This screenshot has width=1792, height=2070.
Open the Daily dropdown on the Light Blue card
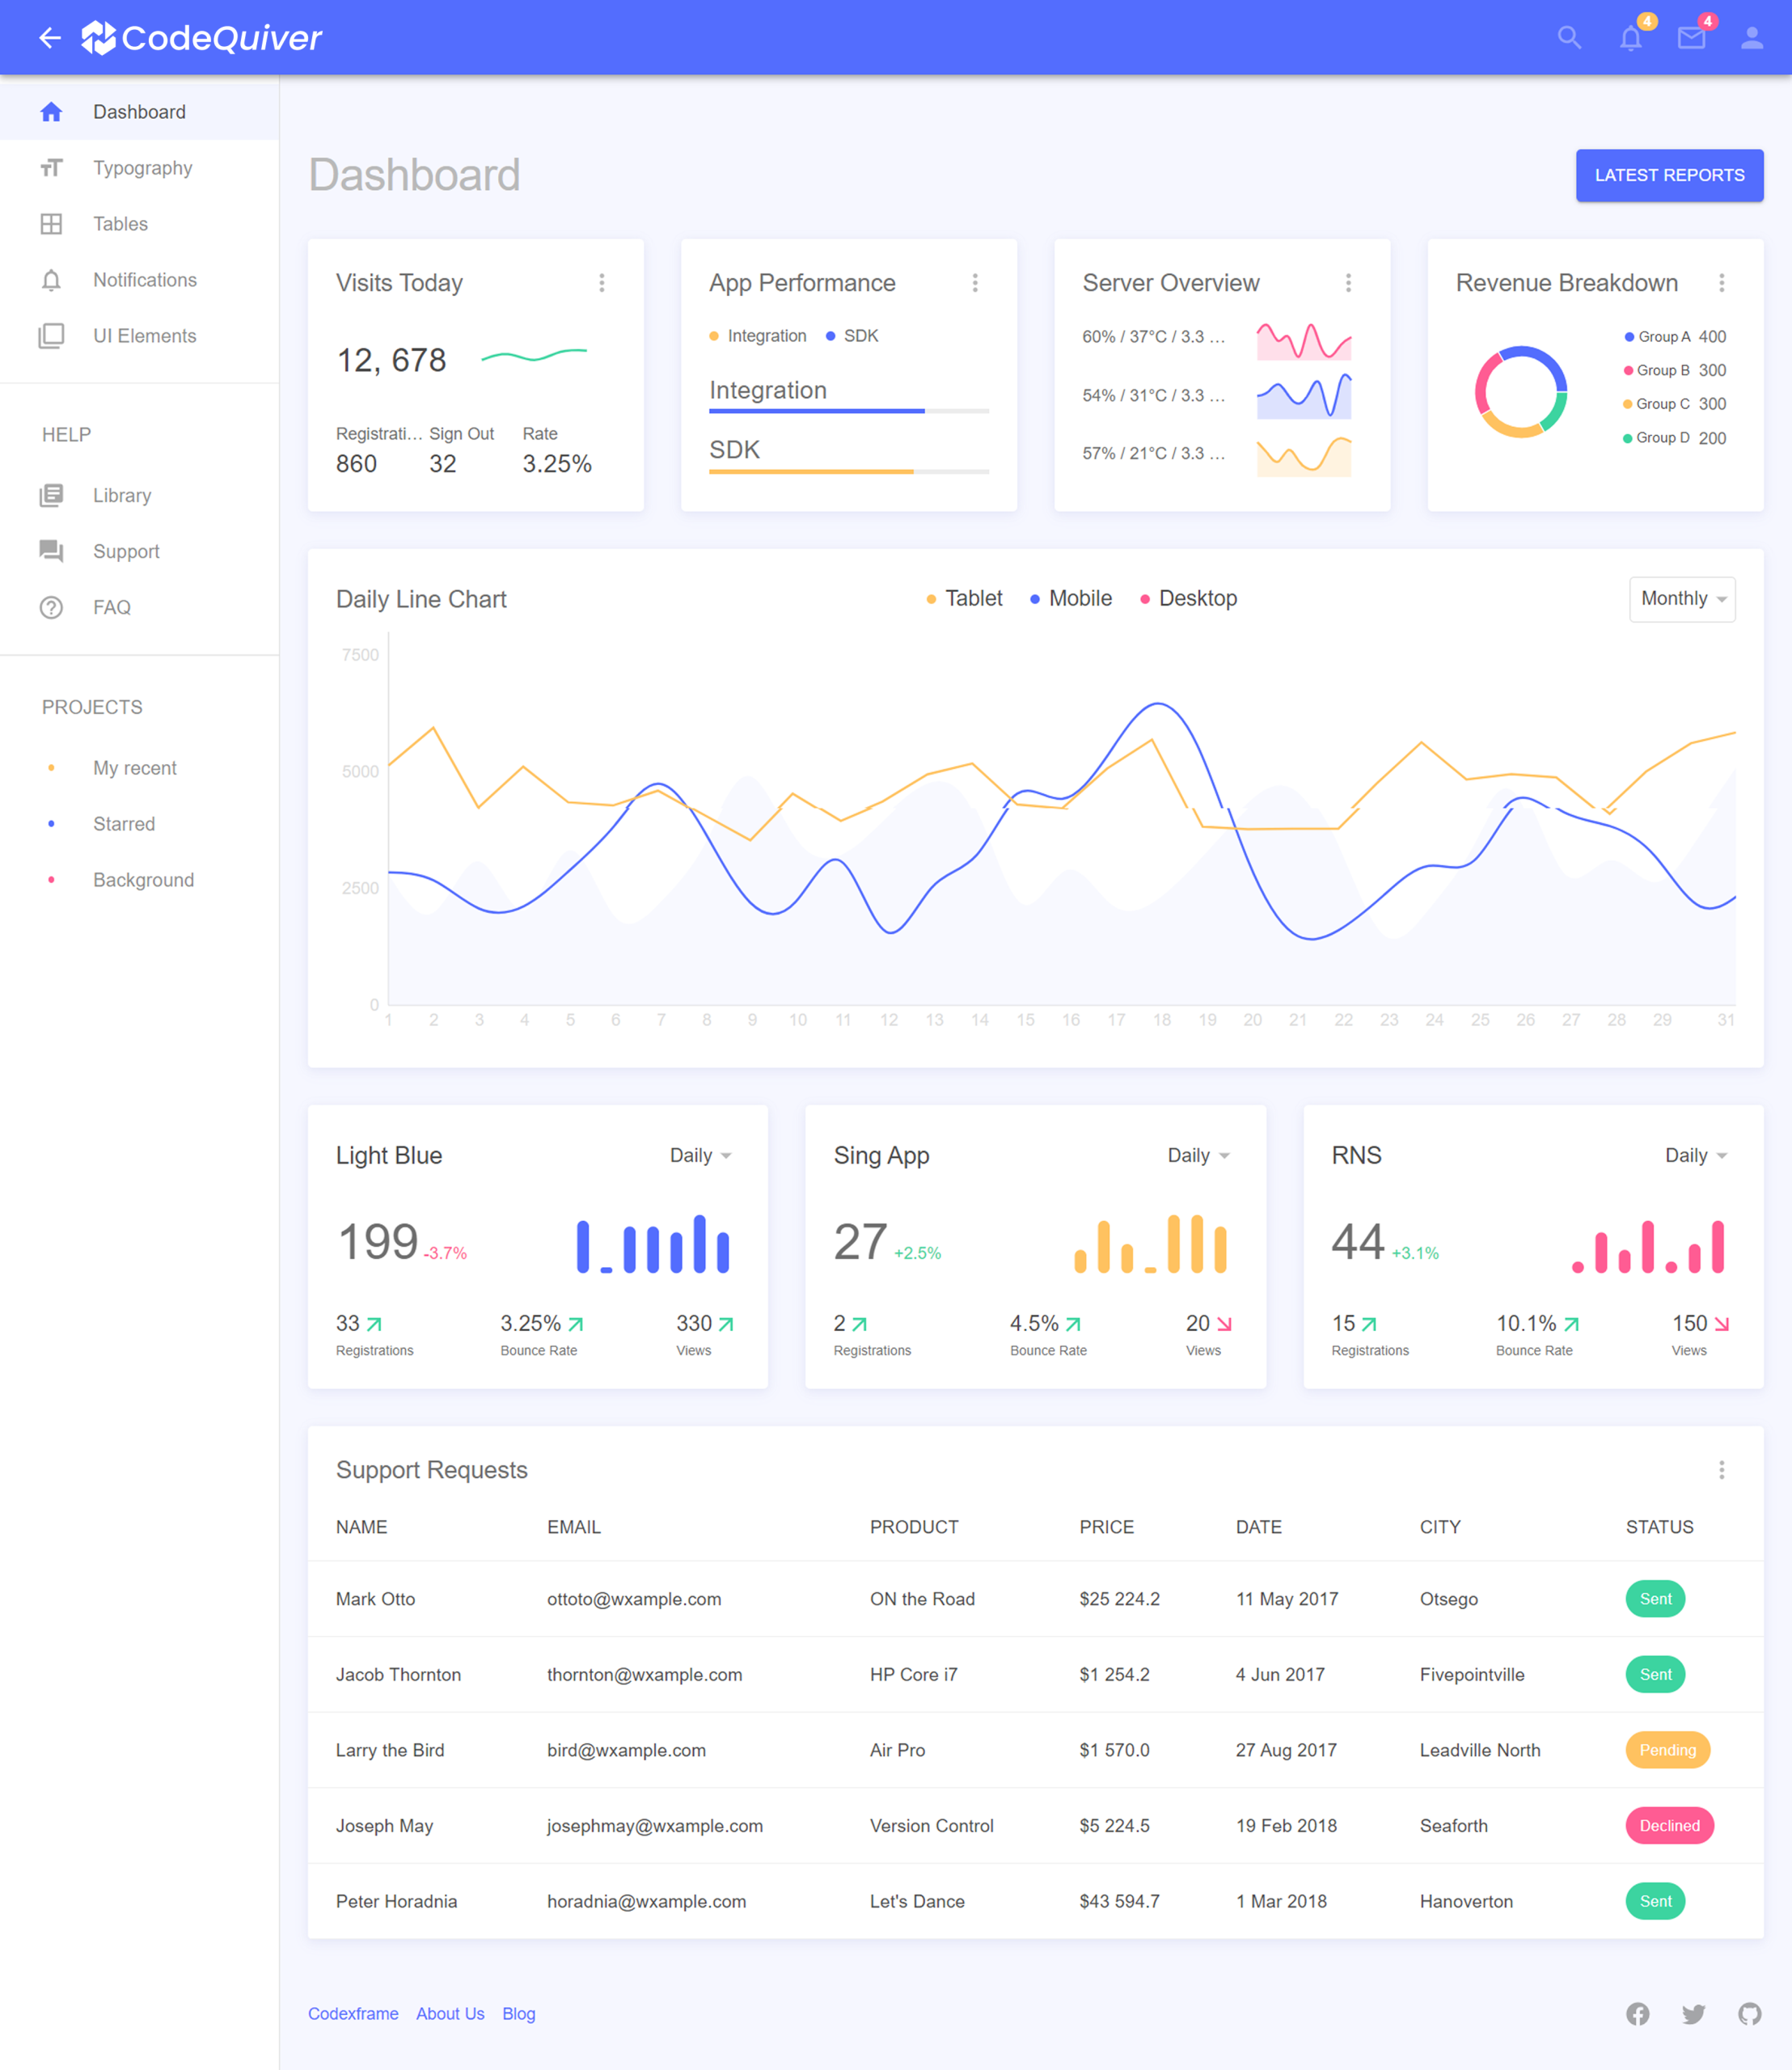[x=700, y=1155]
